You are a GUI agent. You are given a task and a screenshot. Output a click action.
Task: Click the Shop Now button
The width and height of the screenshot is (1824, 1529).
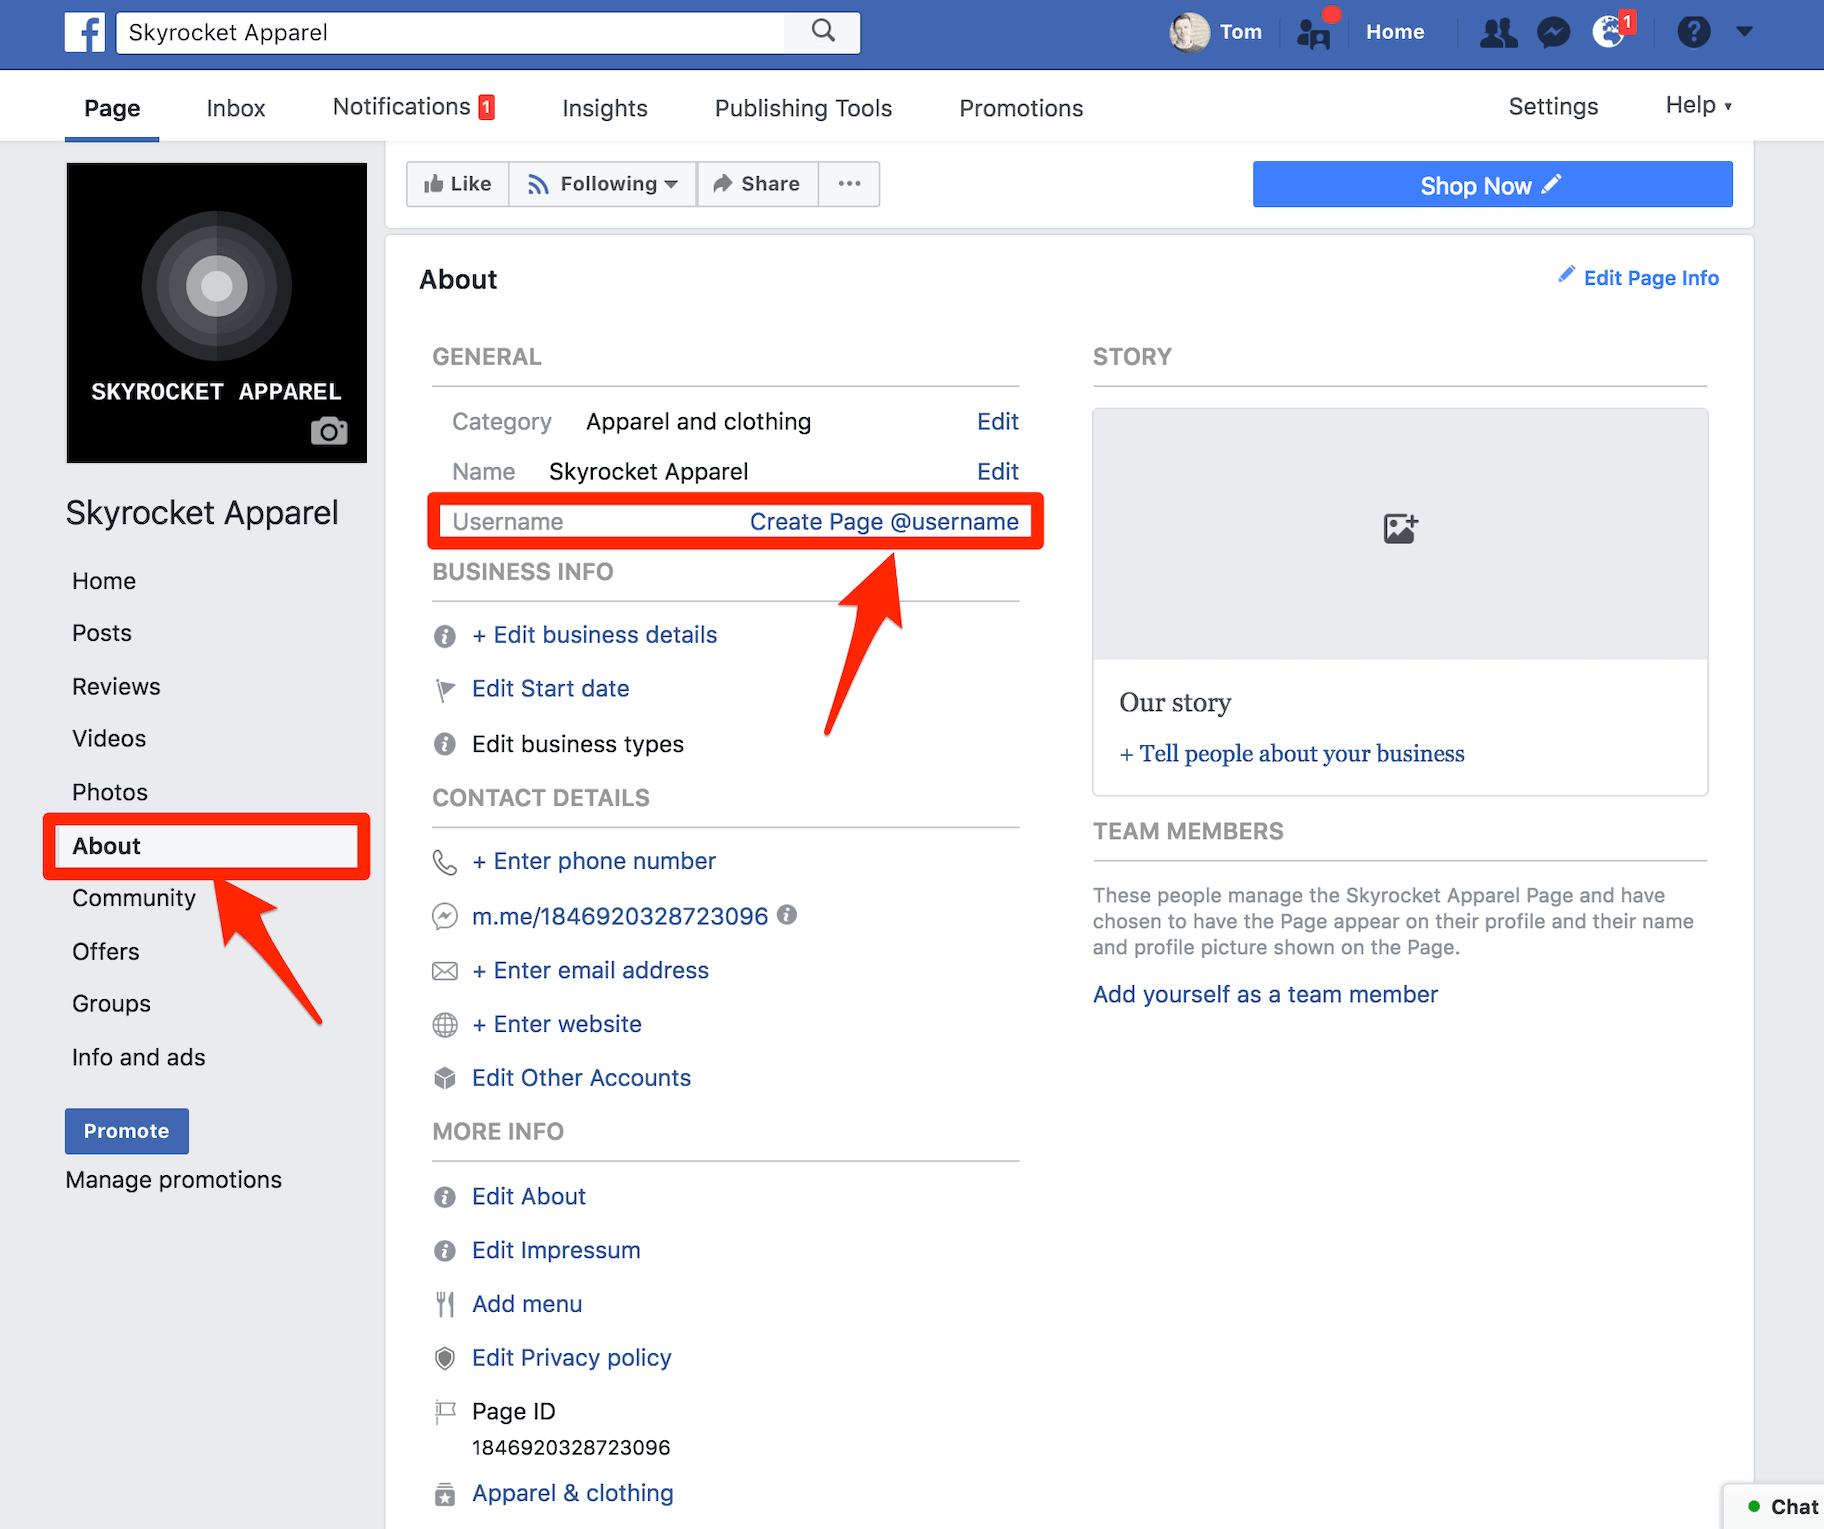pos(1491,184)
